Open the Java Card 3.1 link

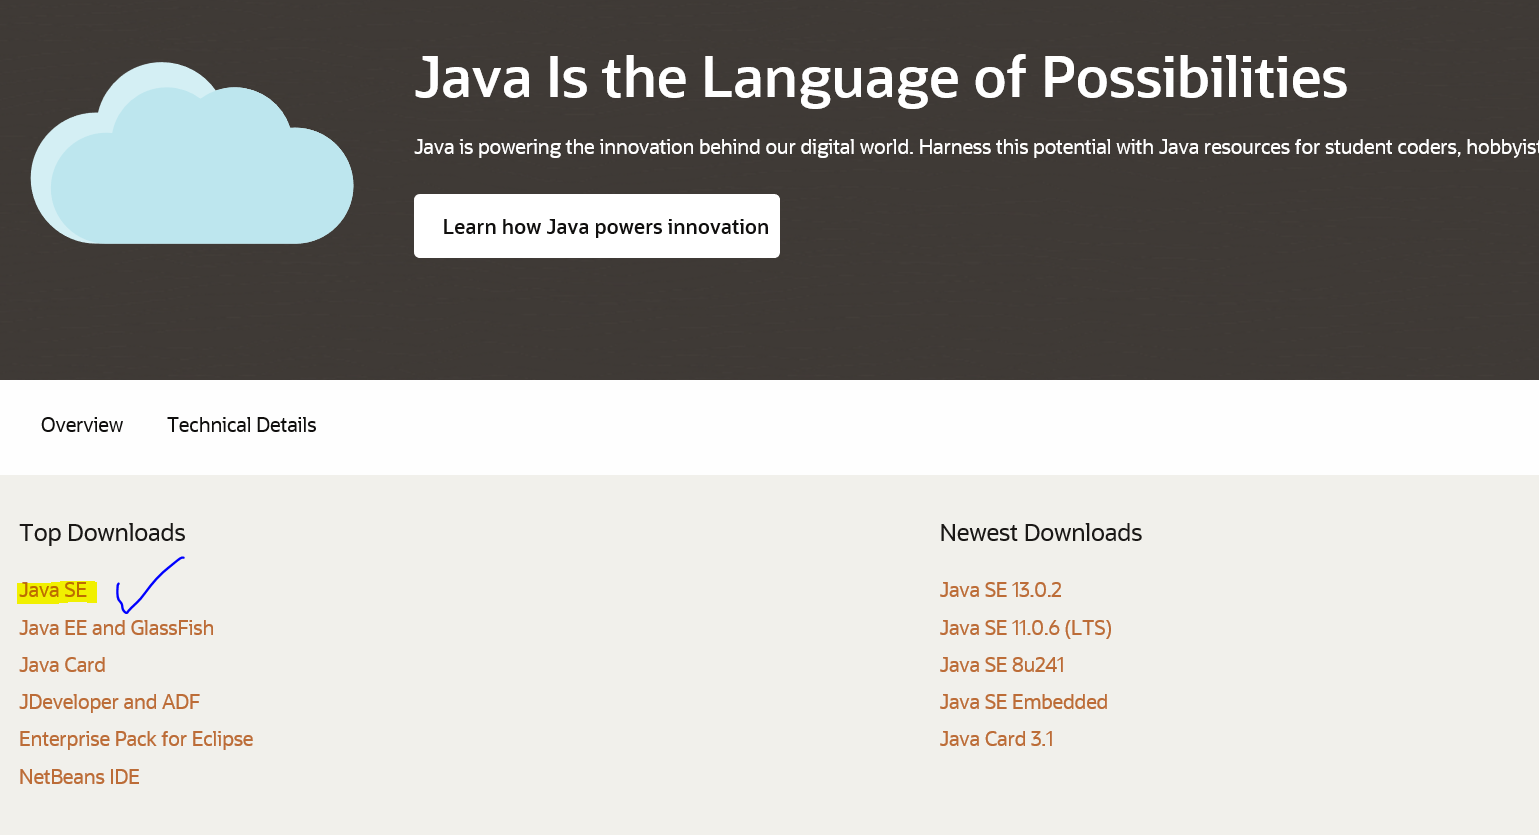pyautogui.click(x=997, y=739)
